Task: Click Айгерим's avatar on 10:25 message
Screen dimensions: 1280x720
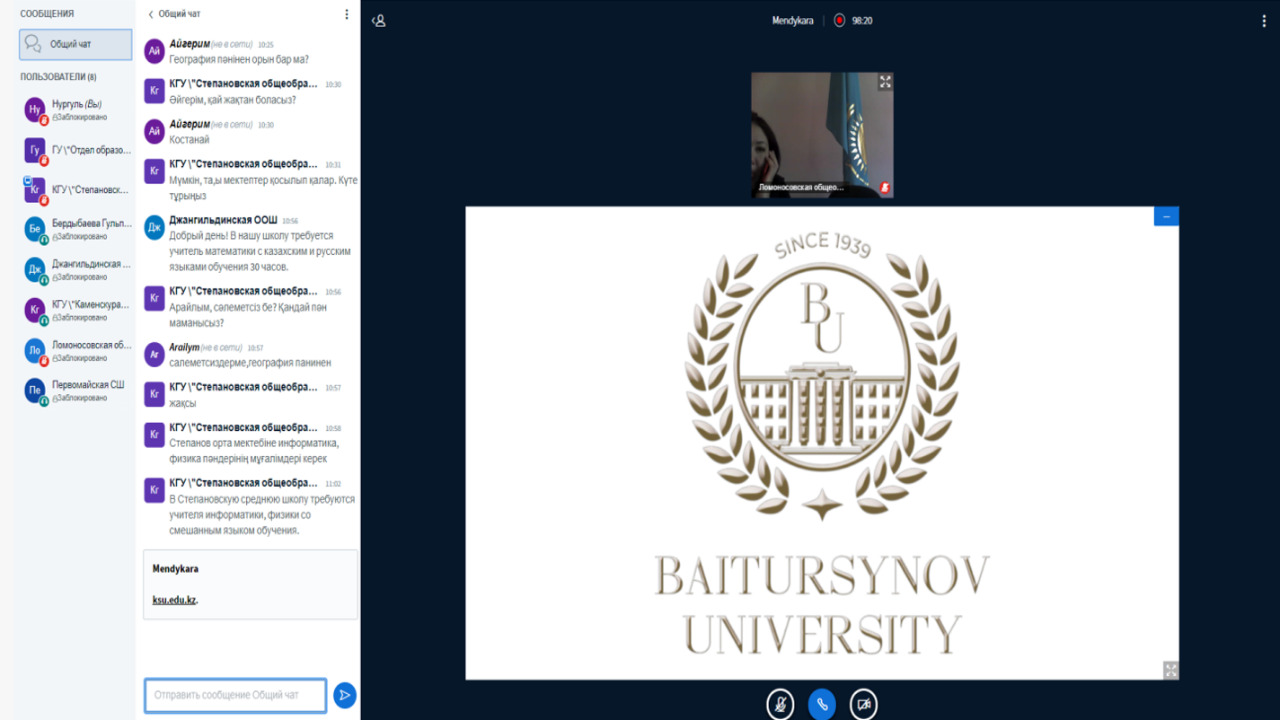Action: [154, 51]
